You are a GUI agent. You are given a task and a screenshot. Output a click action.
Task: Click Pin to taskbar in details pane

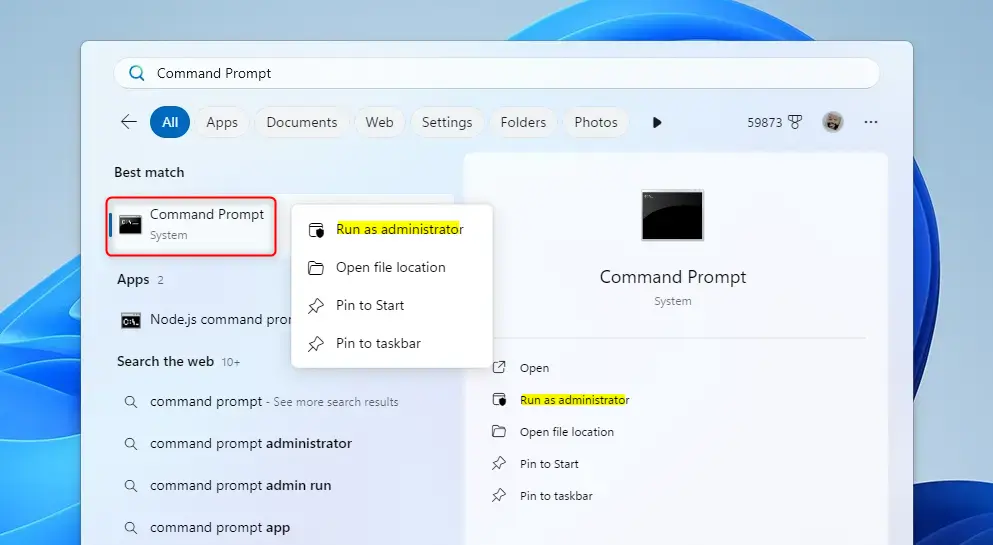[x=556, y=496]
